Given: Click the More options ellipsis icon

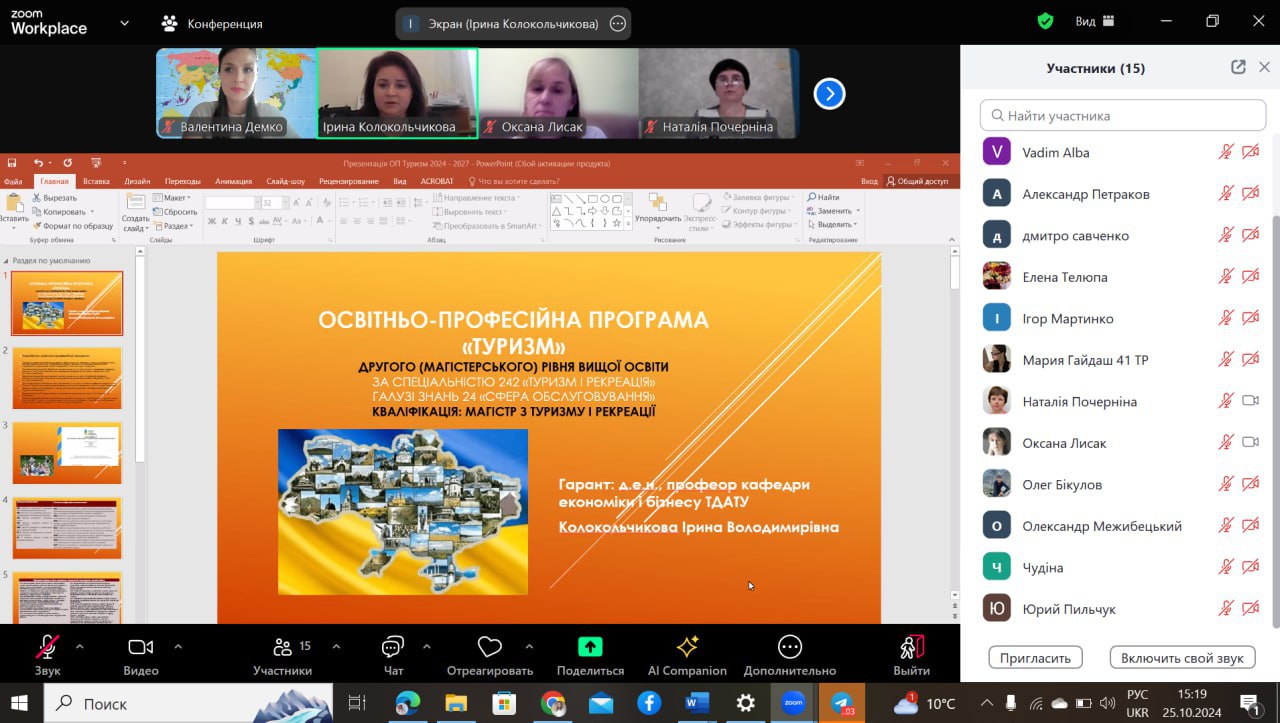Looking at the screenshot, I should tap(789, 648).
